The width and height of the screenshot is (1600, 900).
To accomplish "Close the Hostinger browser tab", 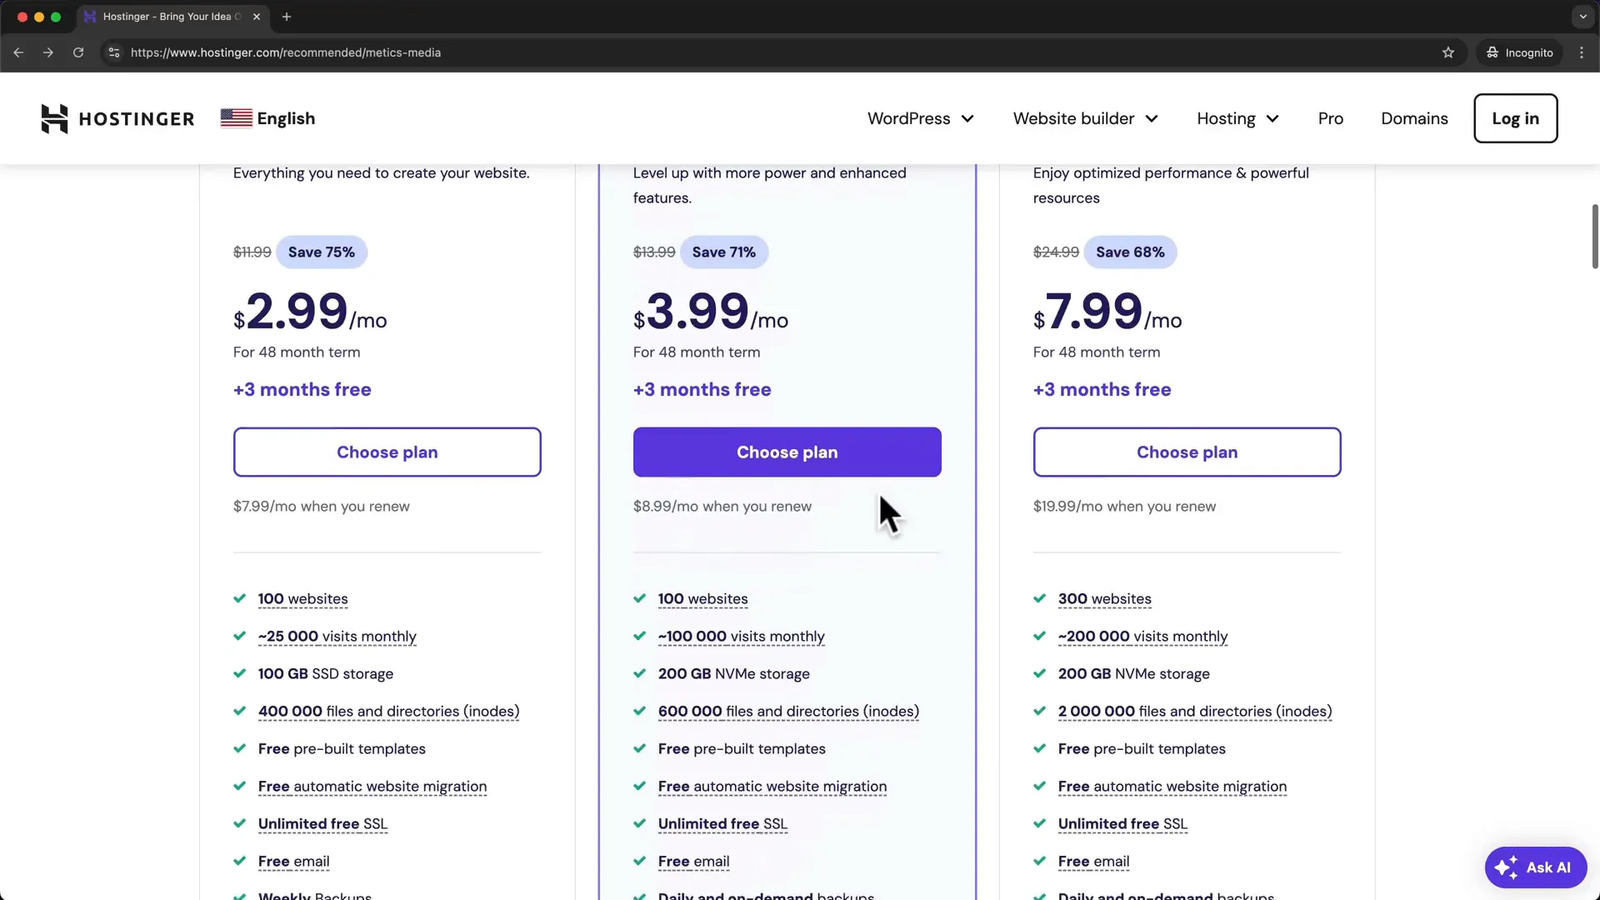I will pyautogui.click(x=257, y=17).
